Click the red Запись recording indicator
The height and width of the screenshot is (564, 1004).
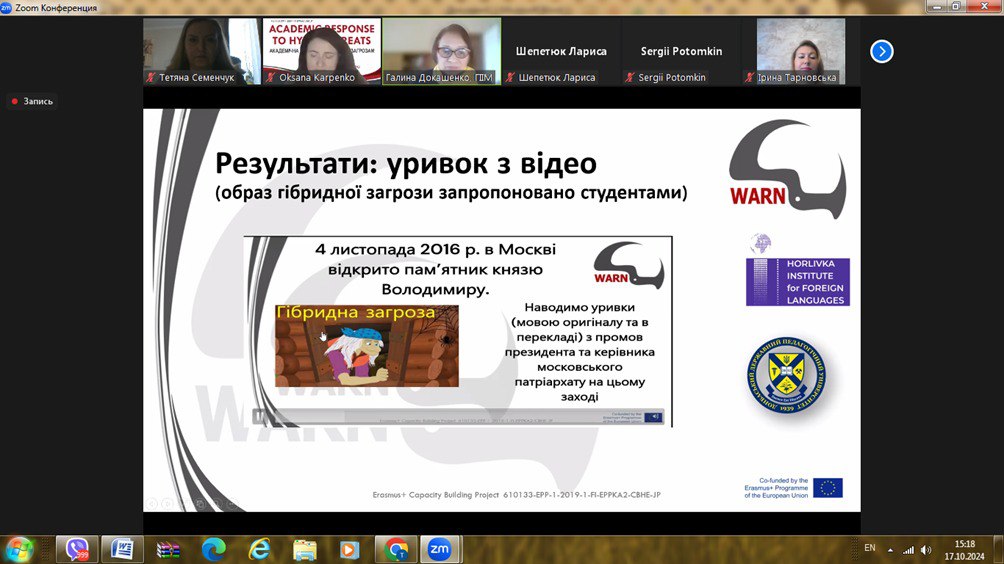(x=32, y=101)
